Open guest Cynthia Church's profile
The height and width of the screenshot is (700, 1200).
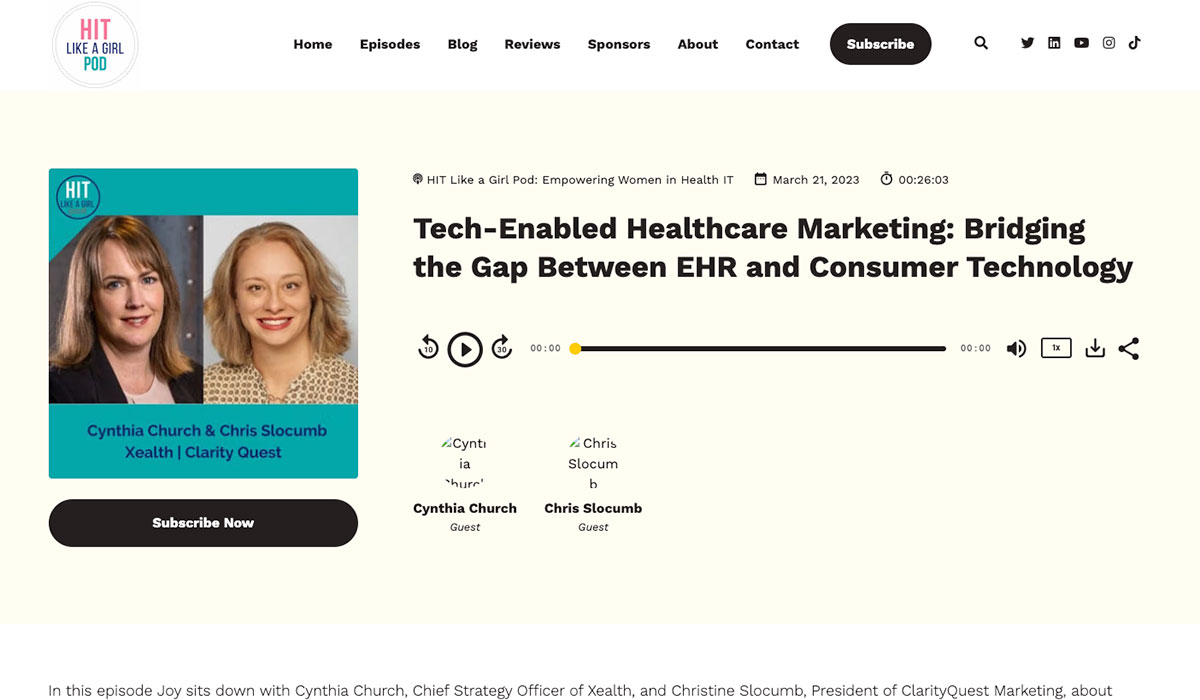(x=465, y=508)
